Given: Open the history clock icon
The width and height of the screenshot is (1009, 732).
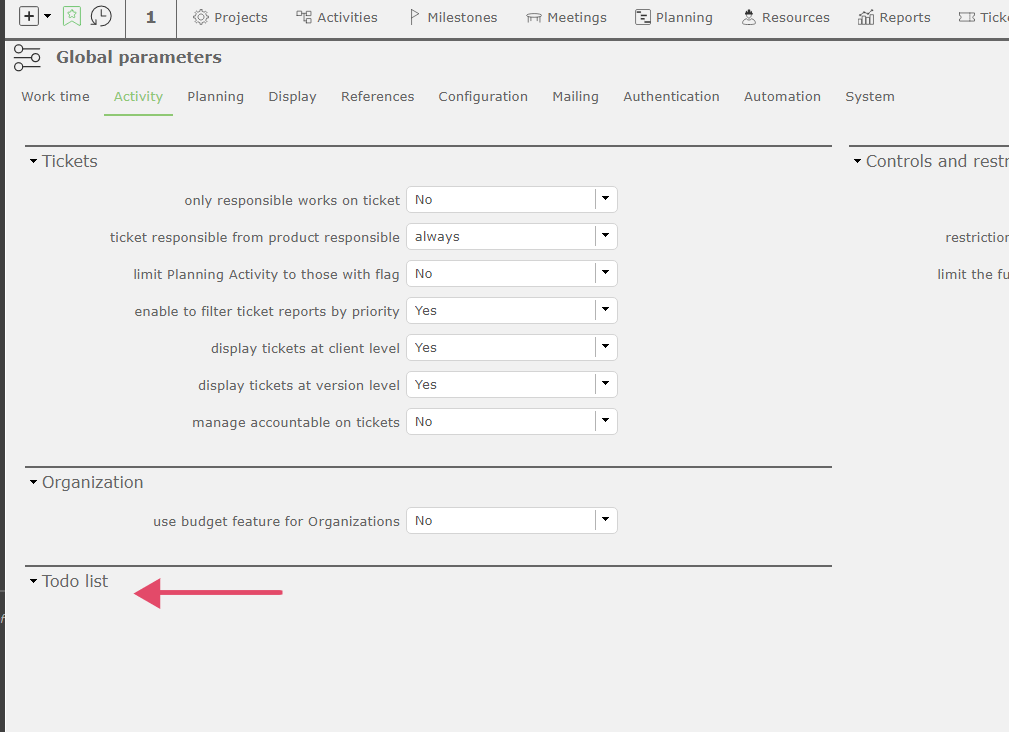Looking at the screenshot, I should tap(101, 17).
